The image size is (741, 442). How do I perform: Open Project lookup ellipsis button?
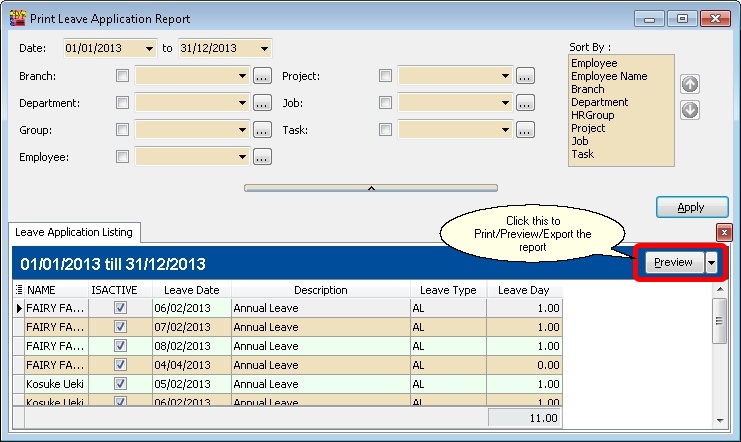click(525, 76)
